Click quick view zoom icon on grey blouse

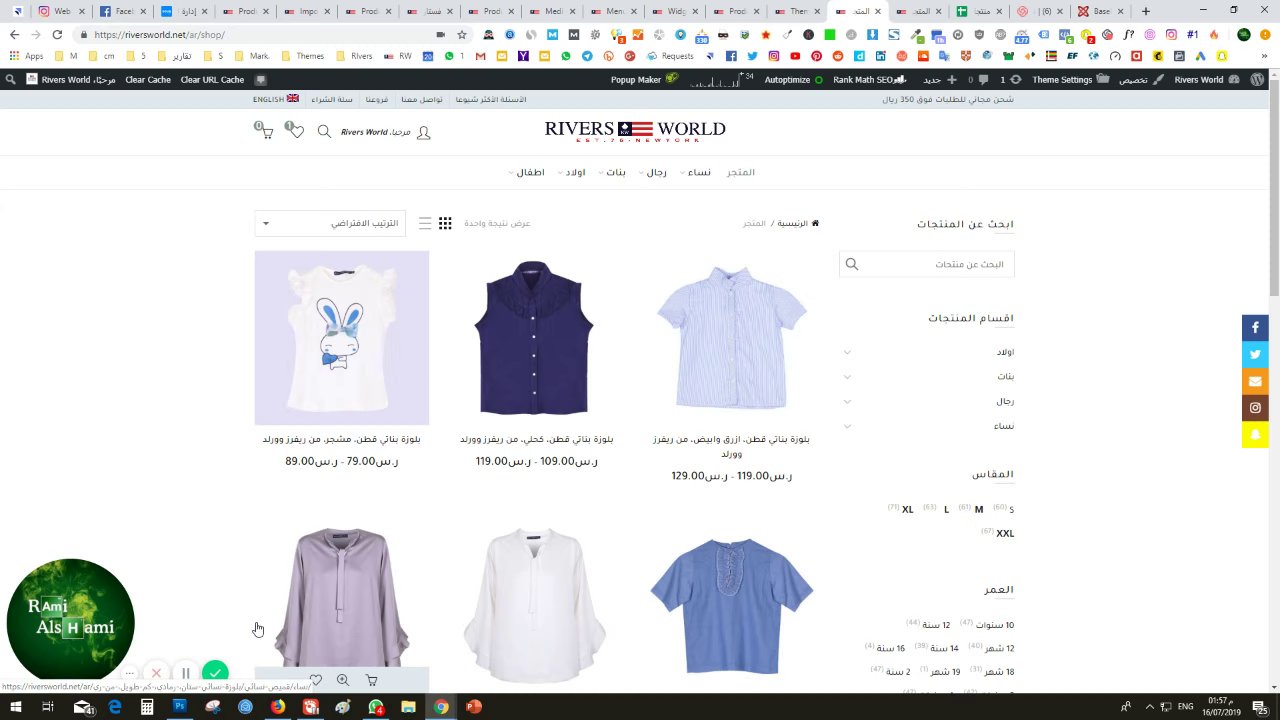343,680
